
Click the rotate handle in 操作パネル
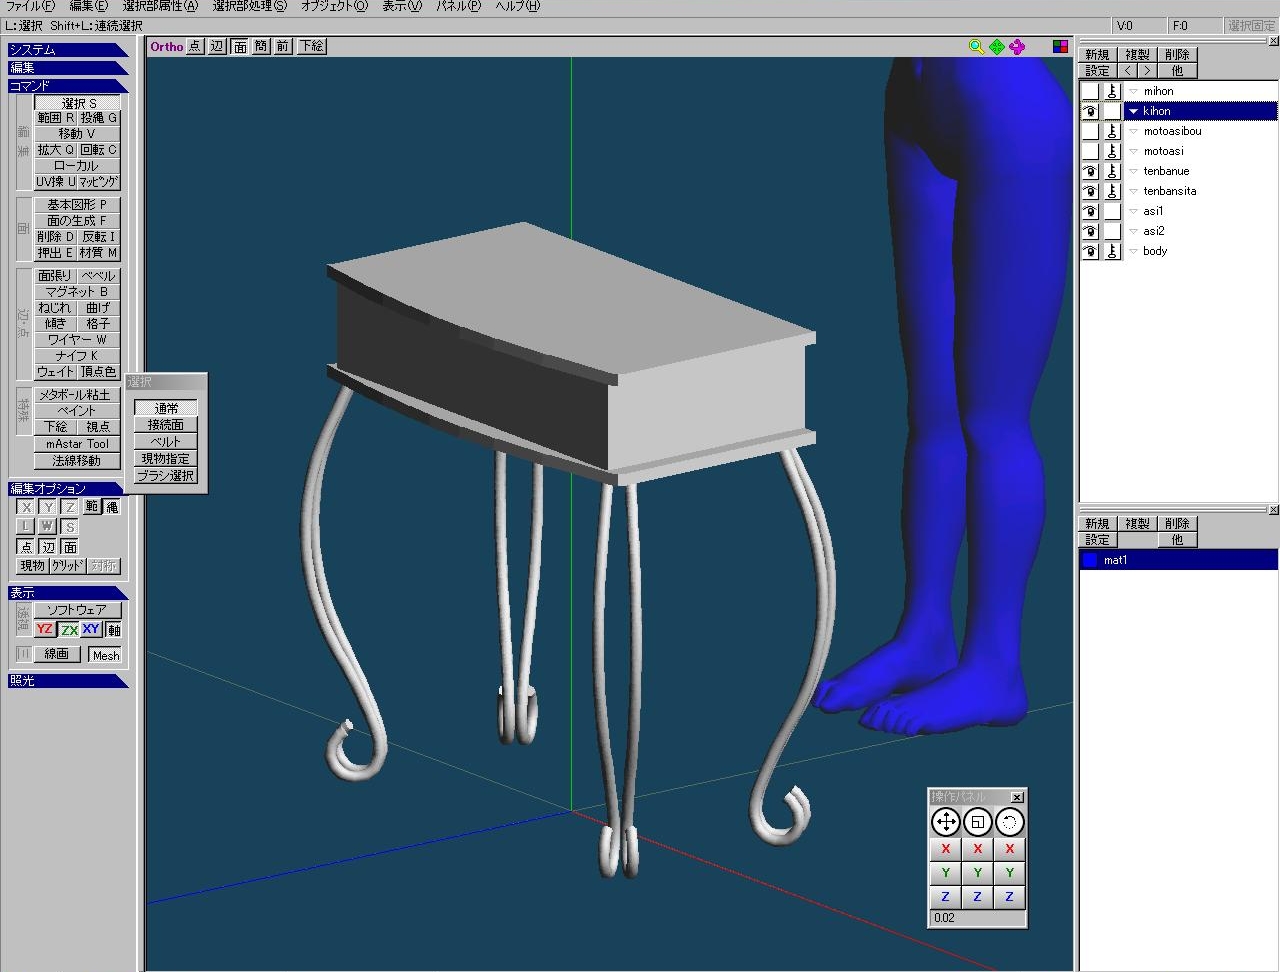click(x=1010, y=822)
